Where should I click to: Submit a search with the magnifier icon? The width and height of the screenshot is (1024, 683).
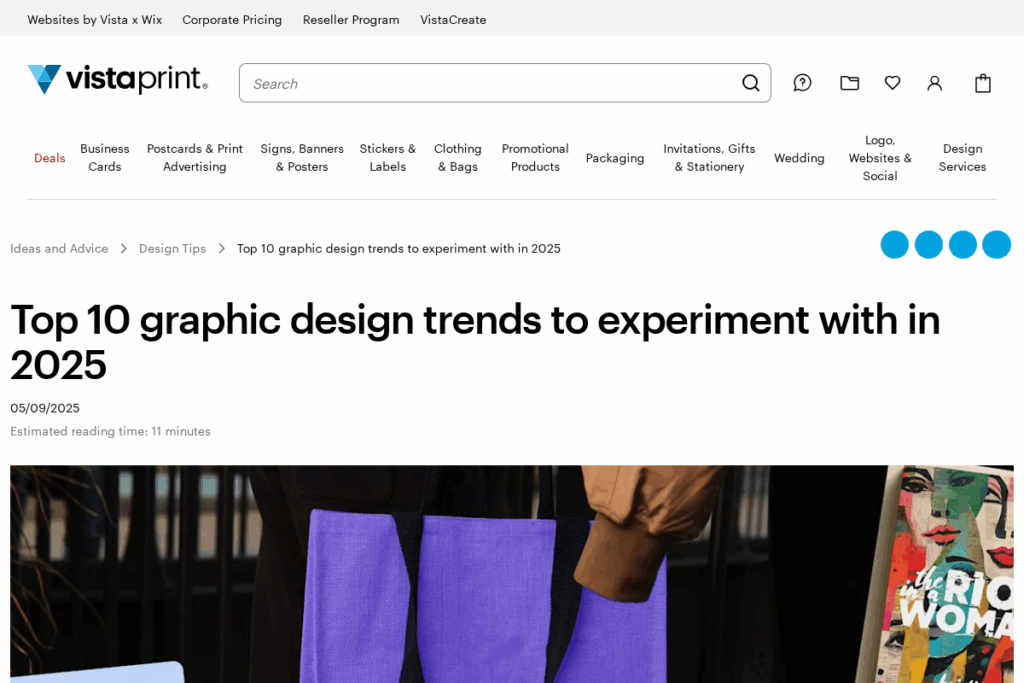tap(750, 83)
